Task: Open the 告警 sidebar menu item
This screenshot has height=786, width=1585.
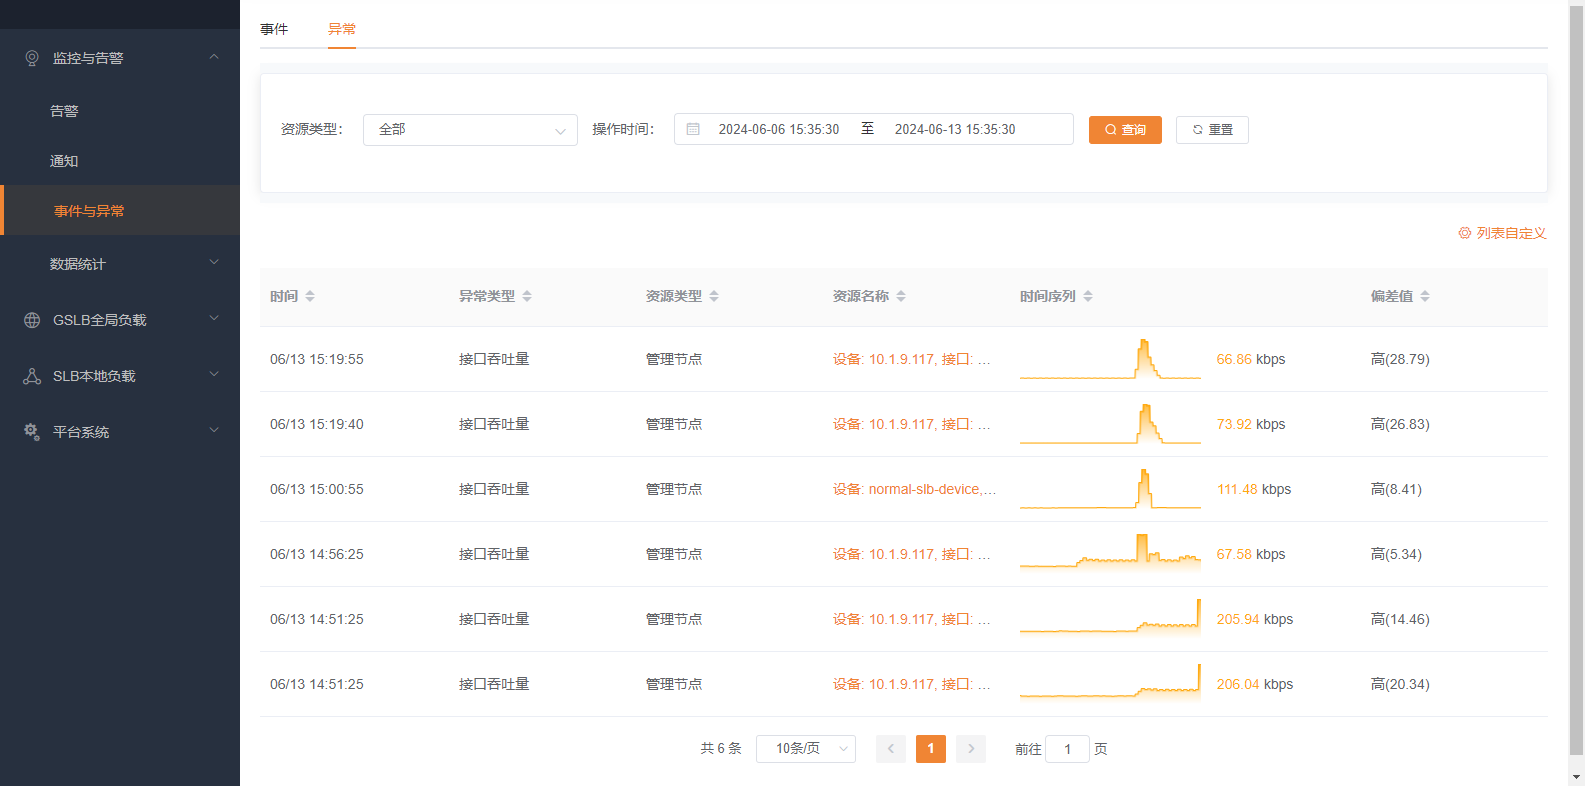Action: (x=64, y=111)
